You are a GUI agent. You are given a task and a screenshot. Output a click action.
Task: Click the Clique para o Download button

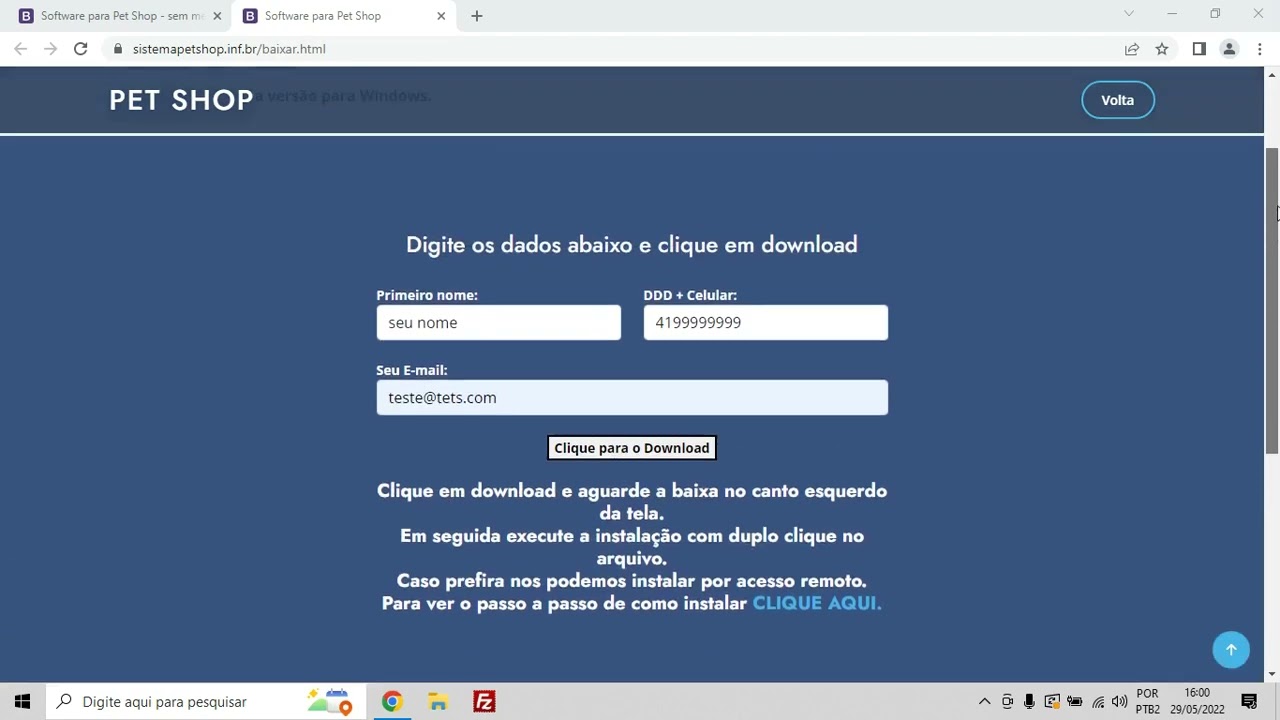[632, 448]
